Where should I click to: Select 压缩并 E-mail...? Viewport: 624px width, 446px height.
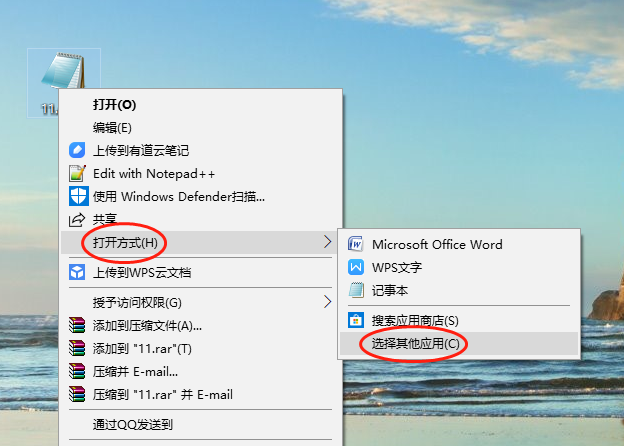click(x=201, y=372)
